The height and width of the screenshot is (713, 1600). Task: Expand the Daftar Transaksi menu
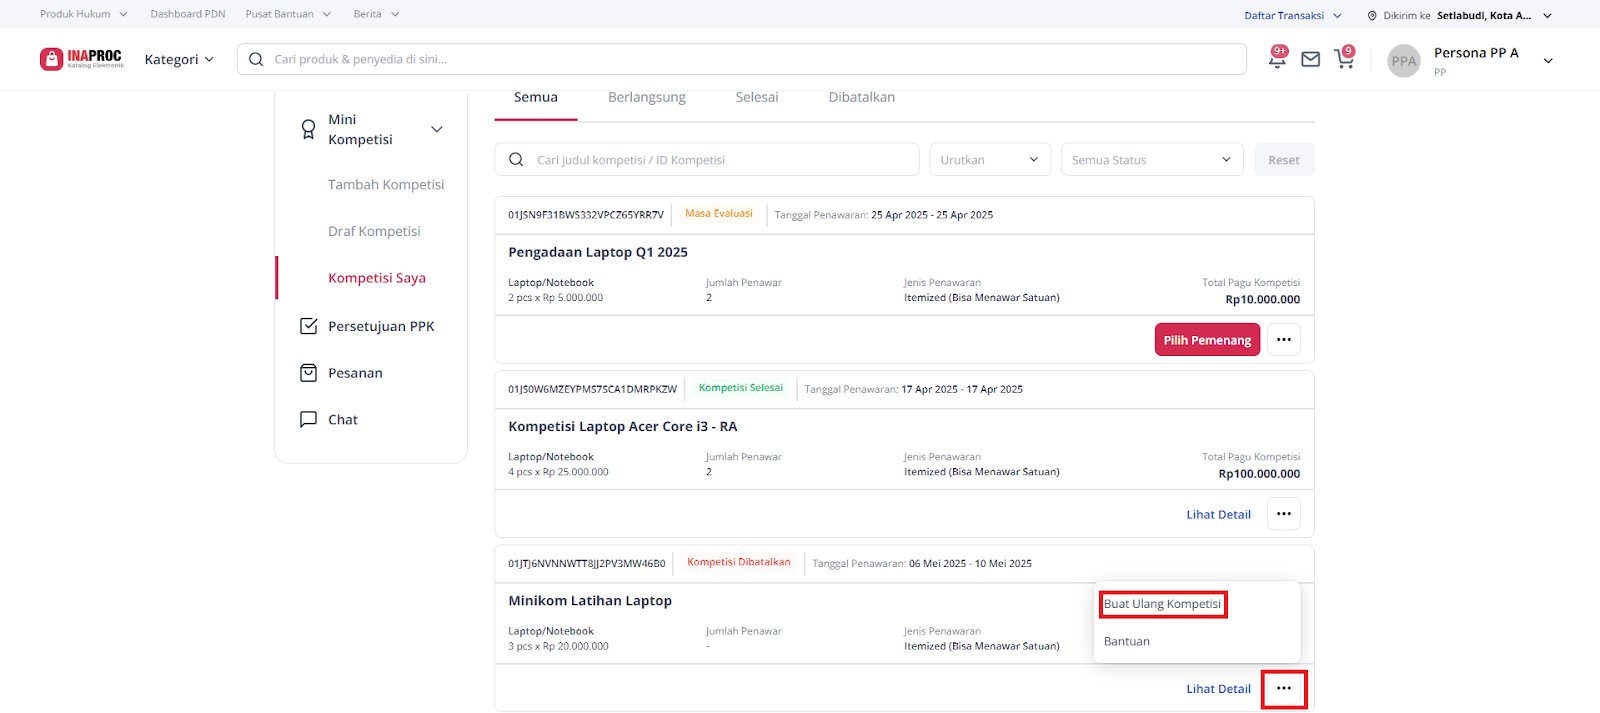click(x=1292, y=15)
